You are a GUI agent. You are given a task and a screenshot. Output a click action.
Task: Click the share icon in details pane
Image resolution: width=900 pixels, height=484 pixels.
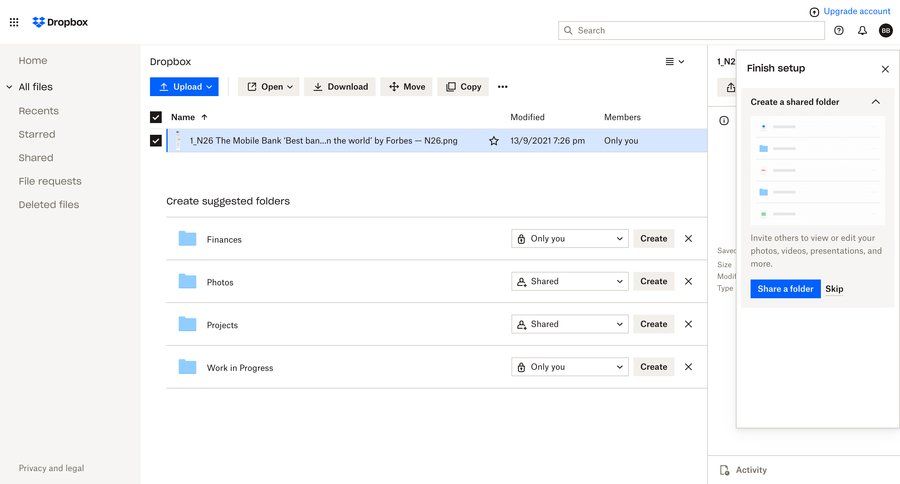coord(730,87)
